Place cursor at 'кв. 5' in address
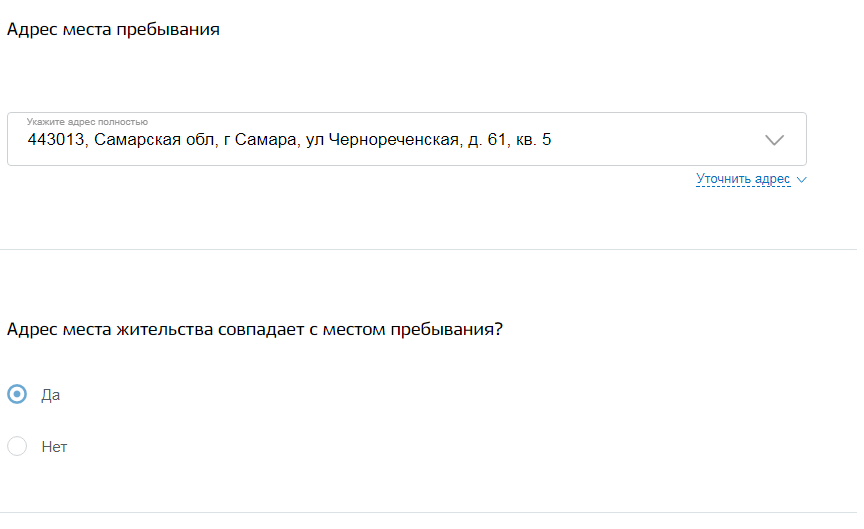 click(x=532, y=140)
